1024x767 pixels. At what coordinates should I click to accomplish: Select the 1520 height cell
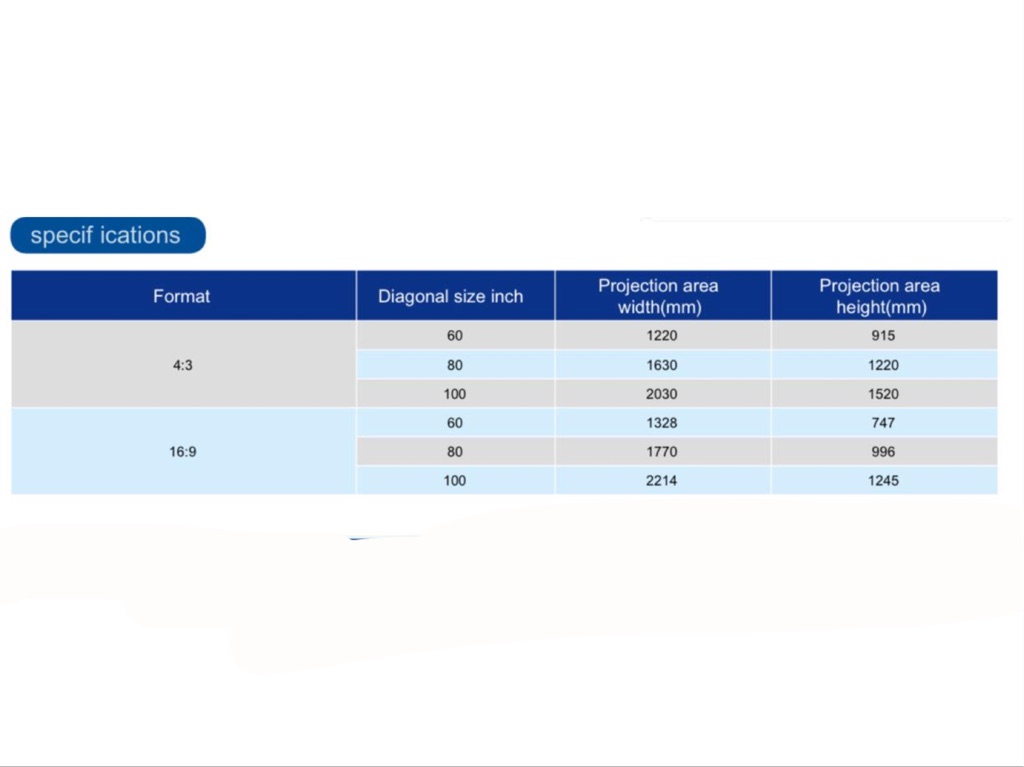[x=883, y=394]
